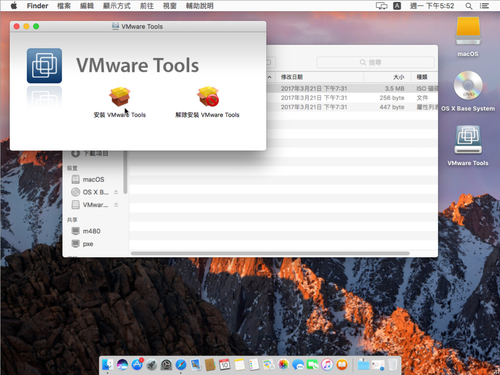Open Safari from the Dock
The height and width of the screenshot is (375, 500).
click(x=181, y=365)
